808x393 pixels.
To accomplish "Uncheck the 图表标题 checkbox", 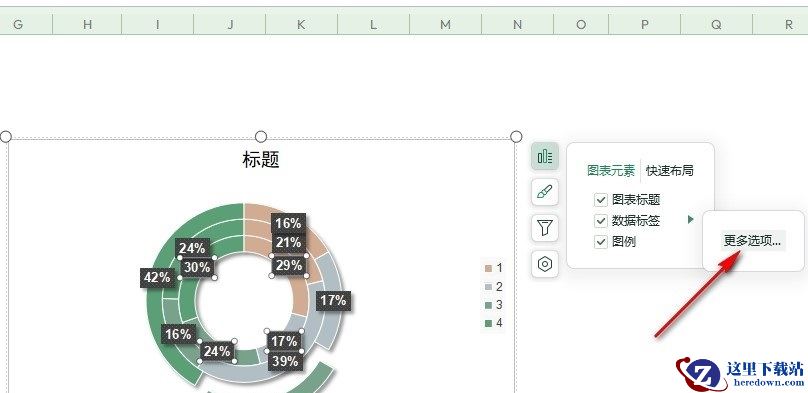I will click(601, 200).
